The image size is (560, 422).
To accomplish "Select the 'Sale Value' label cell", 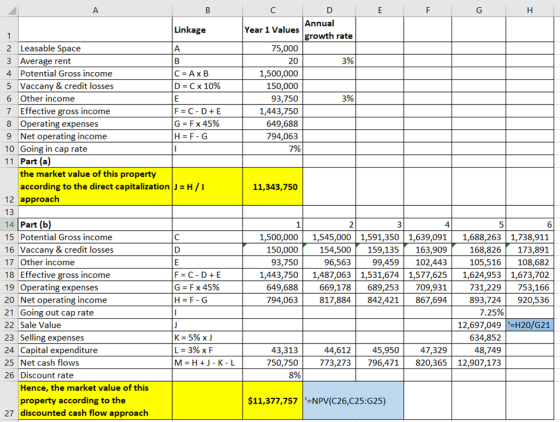I will tap(95, 325).
